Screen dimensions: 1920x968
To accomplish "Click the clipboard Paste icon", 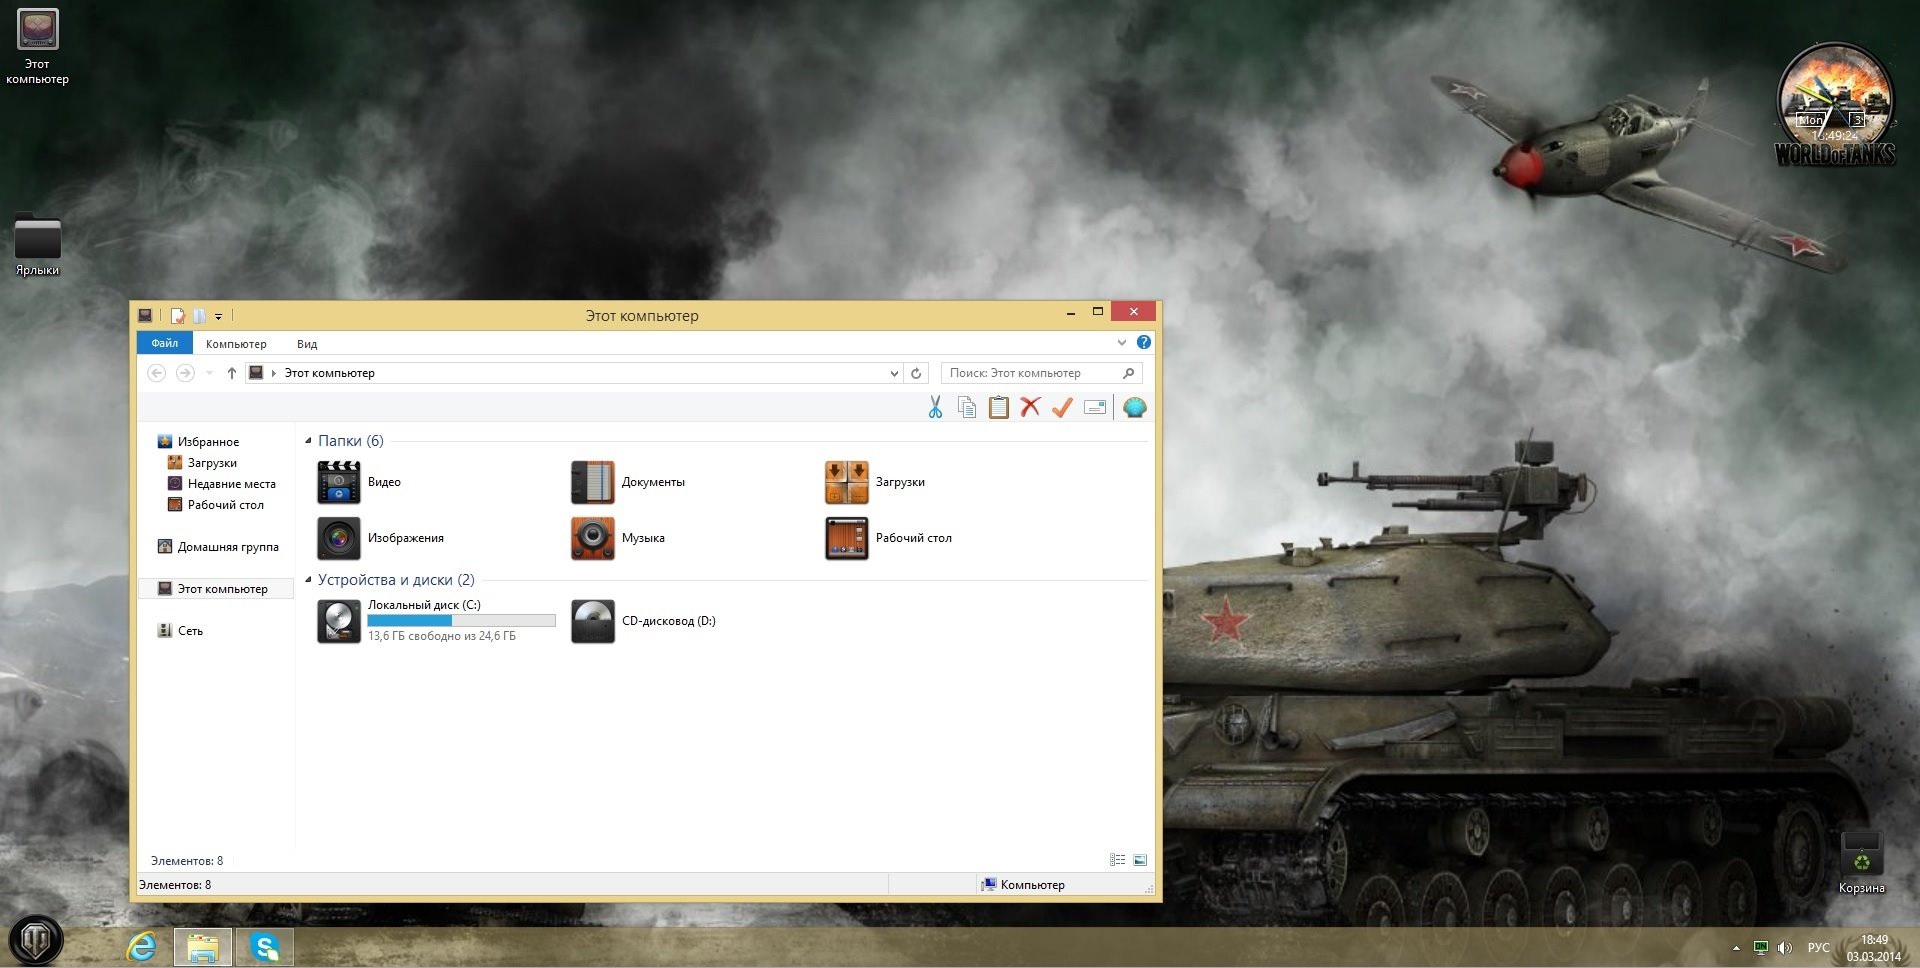I will point(998,407).
